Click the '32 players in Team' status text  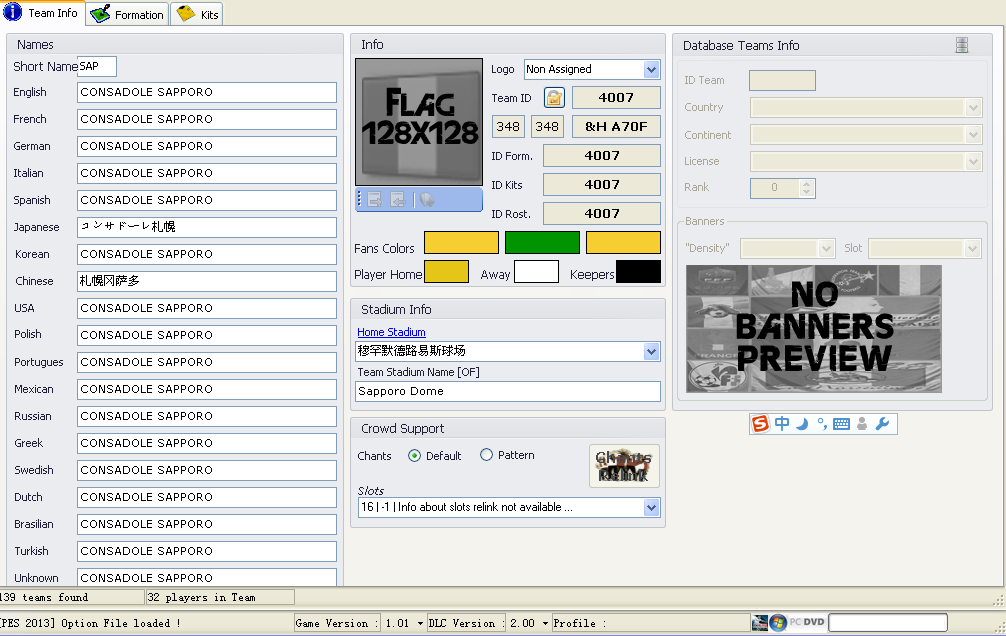(201, 597)
